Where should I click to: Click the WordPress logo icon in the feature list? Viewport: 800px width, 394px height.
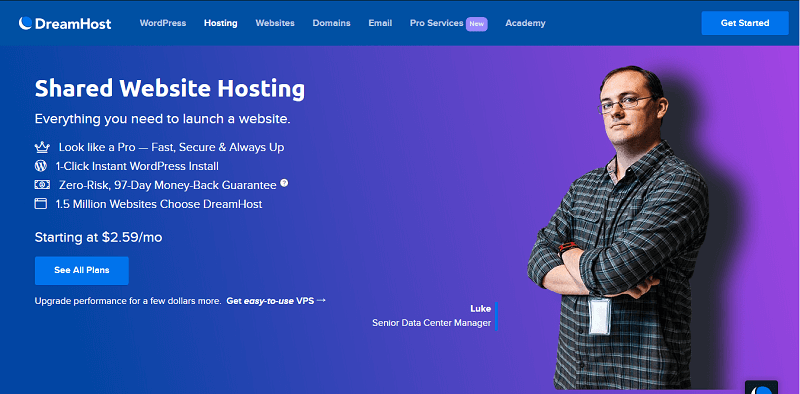coord(40,166)
